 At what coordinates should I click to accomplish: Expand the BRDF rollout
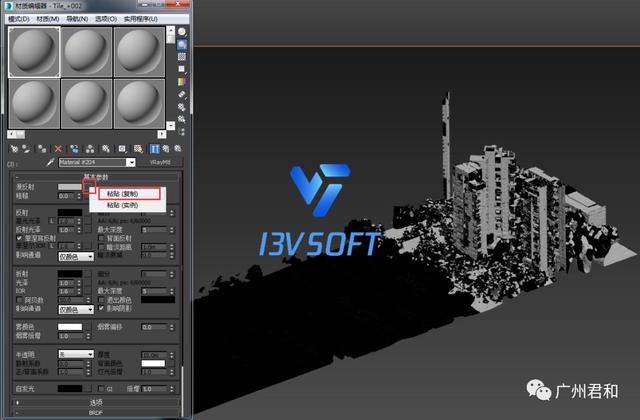click(x=96, y=413)
